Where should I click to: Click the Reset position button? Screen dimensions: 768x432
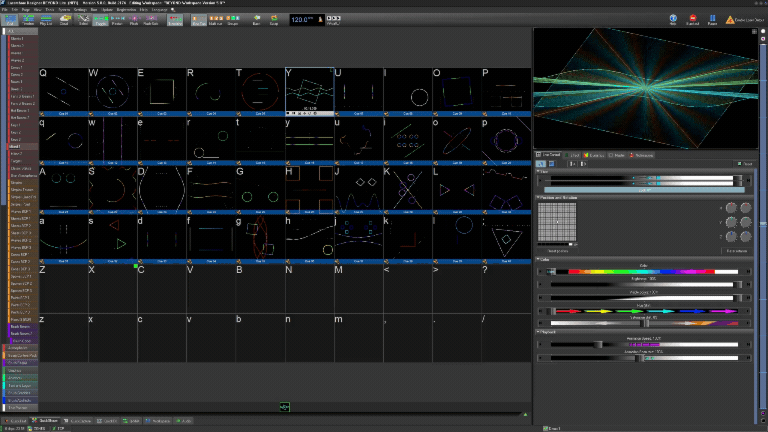557,251
